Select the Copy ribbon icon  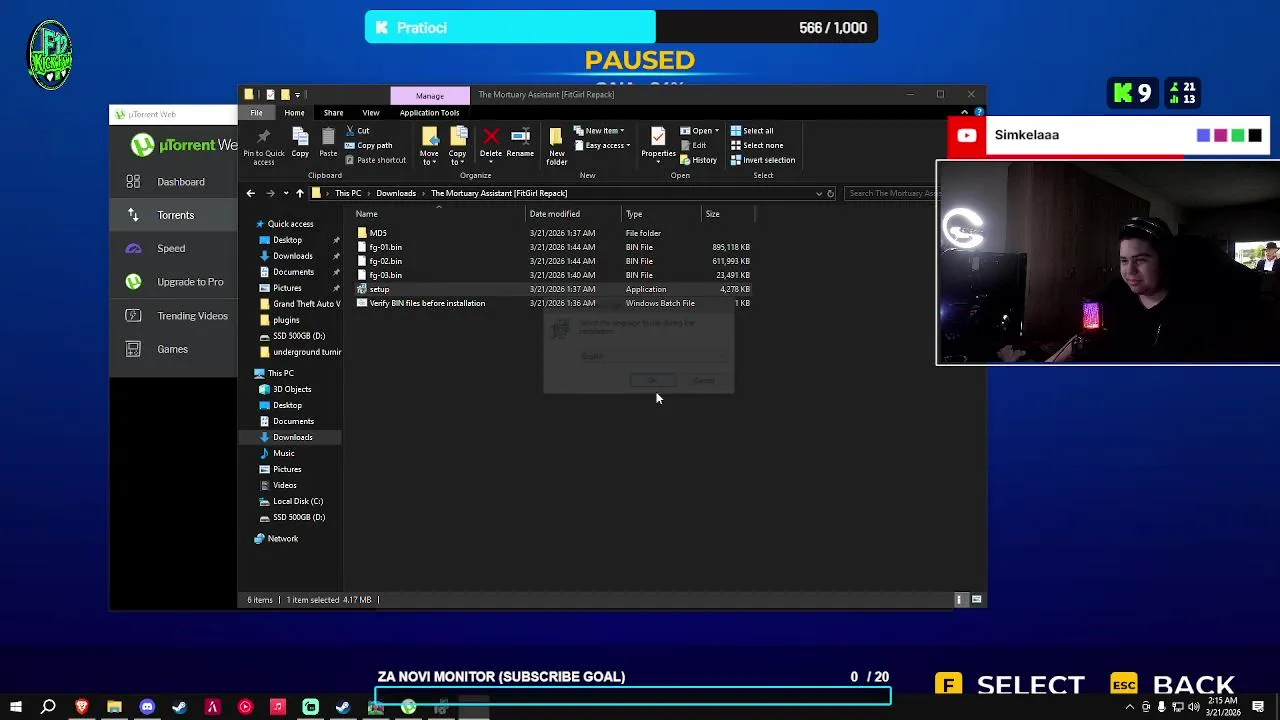point(300,143)
